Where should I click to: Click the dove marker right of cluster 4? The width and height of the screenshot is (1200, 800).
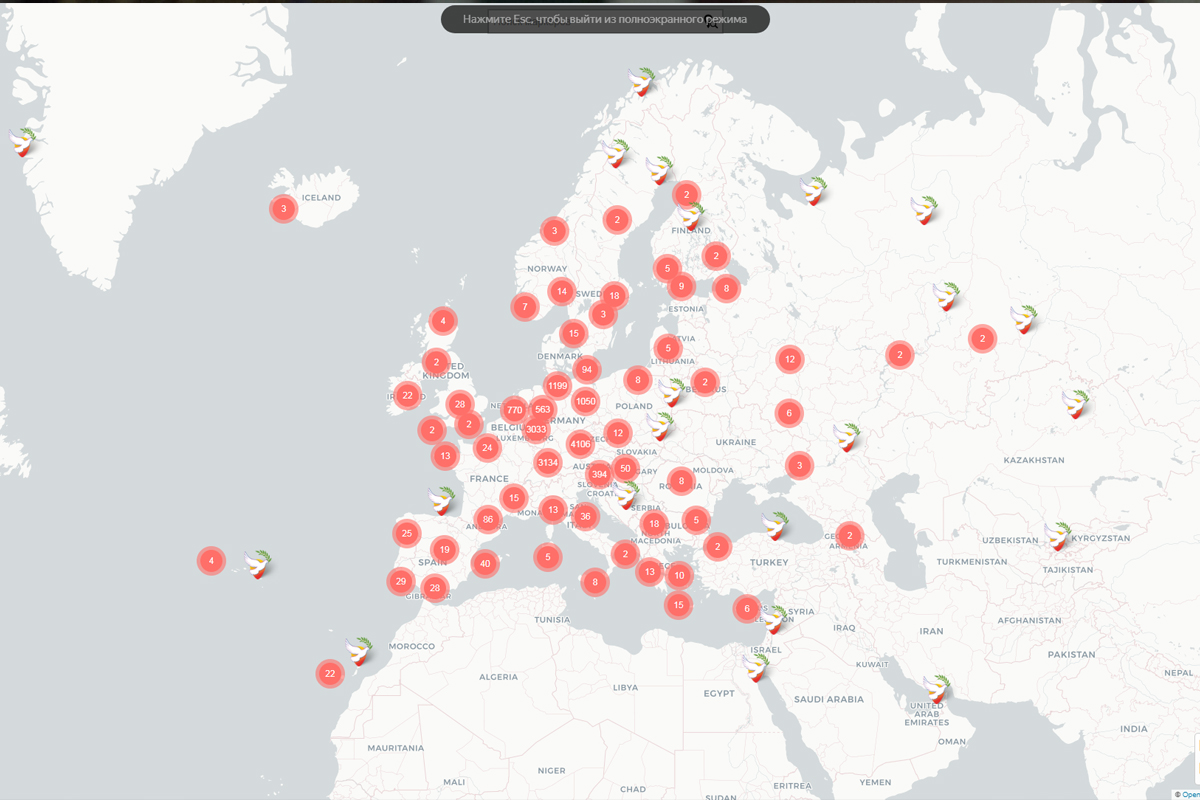[258, 565]
